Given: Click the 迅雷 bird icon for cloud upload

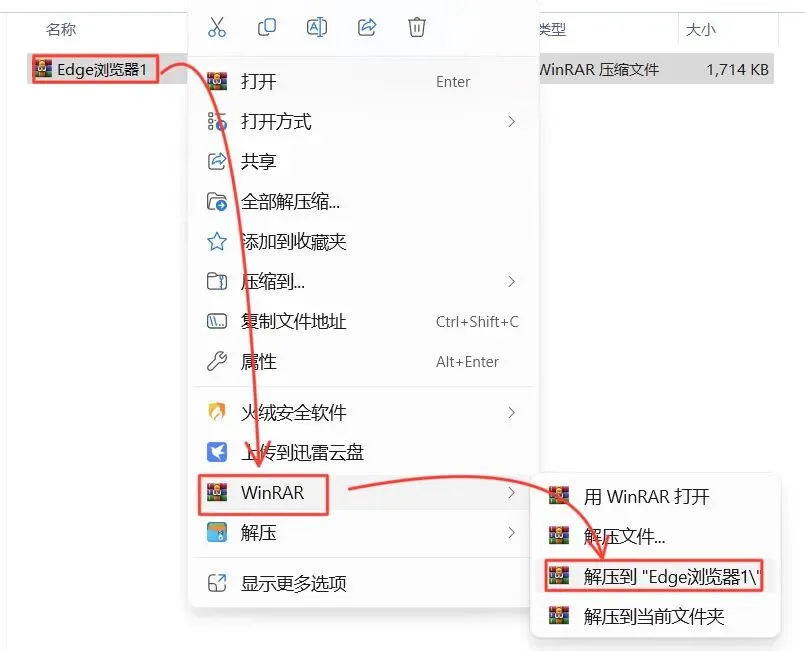Looking at the screenshot, I should [217, 452].
